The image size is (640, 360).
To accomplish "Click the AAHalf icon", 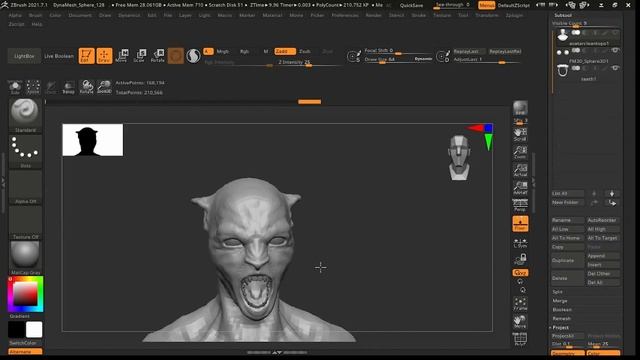I will pos(520,188).
